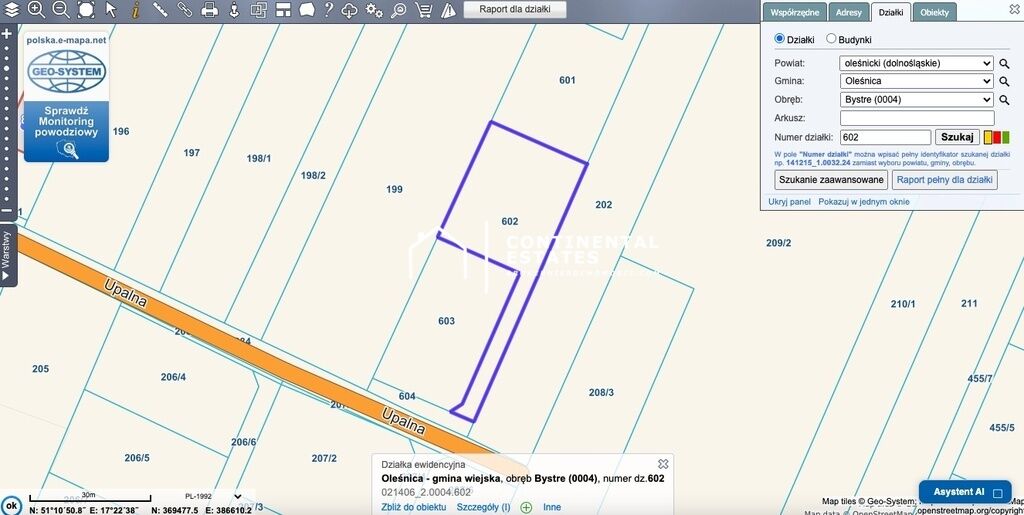Click the zoom out magnifier tool
Image resolution: width=1024 pixels, height=515 pixels.
pos(60,10)
